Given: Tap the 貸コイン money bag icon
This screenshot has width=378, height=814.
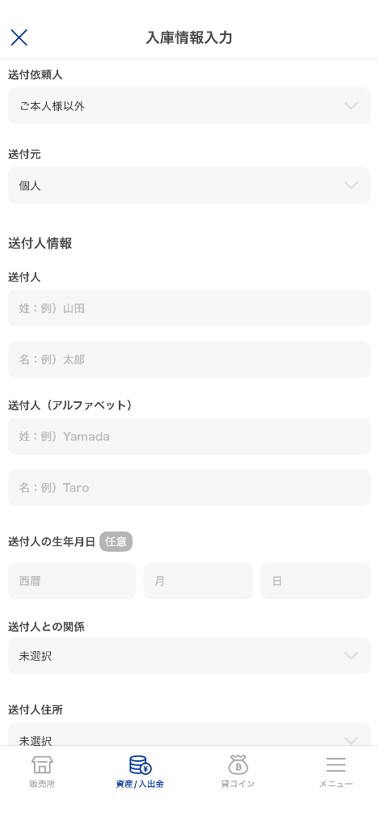Looking at the screenshot, I should click(x=238, y=765).
